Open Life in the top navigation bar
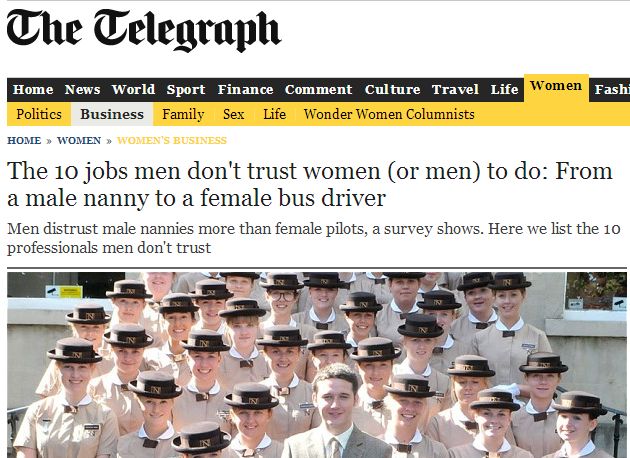630x458 pixels. tap(504, 90)
